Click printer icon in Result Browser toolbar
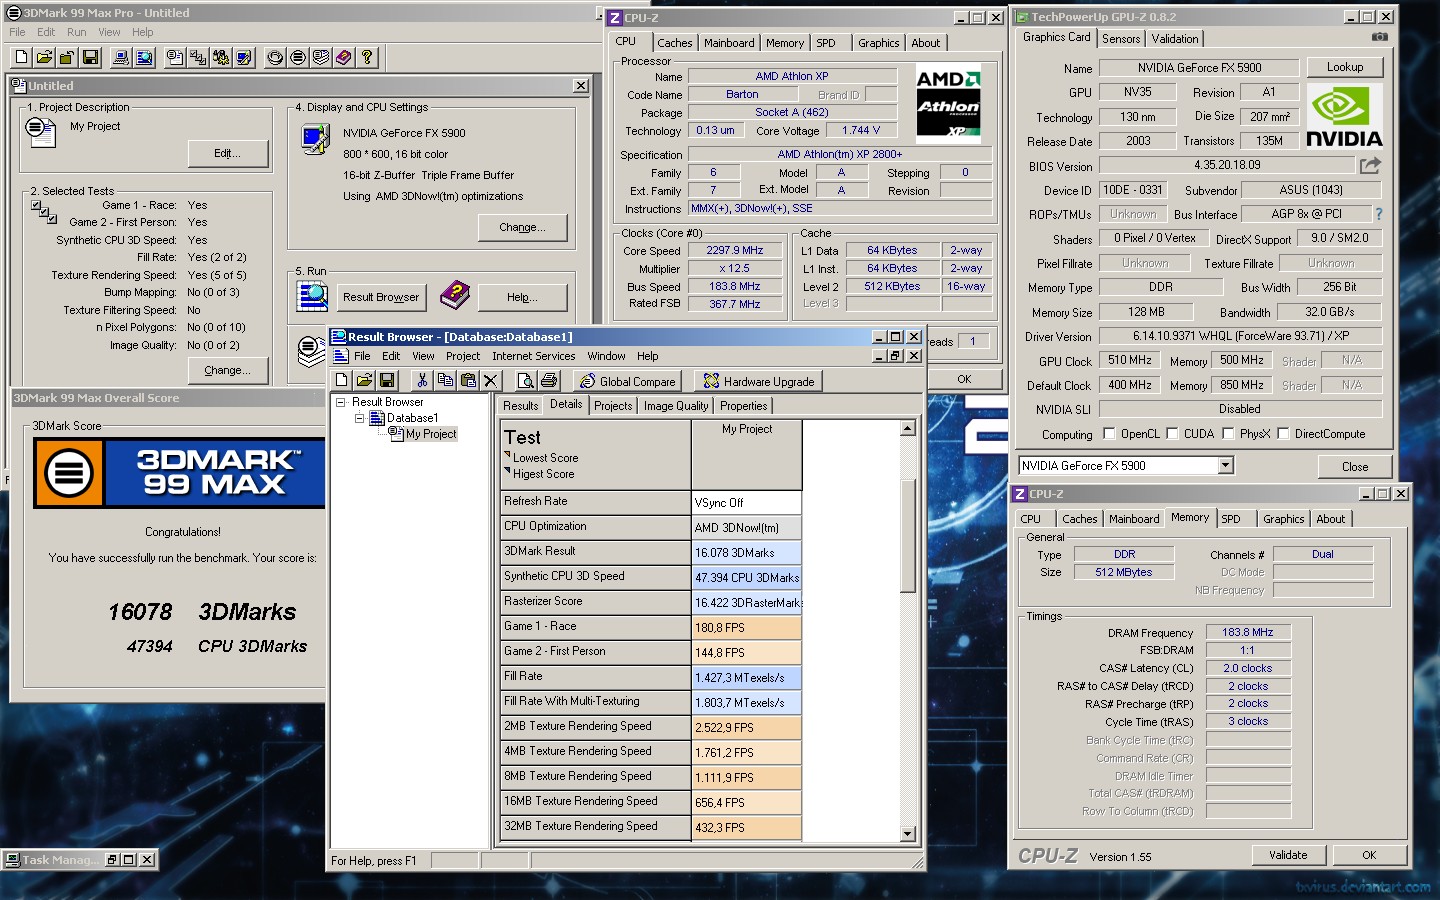The width and height of the screenshot is (1440, 900). coord(549,380)
